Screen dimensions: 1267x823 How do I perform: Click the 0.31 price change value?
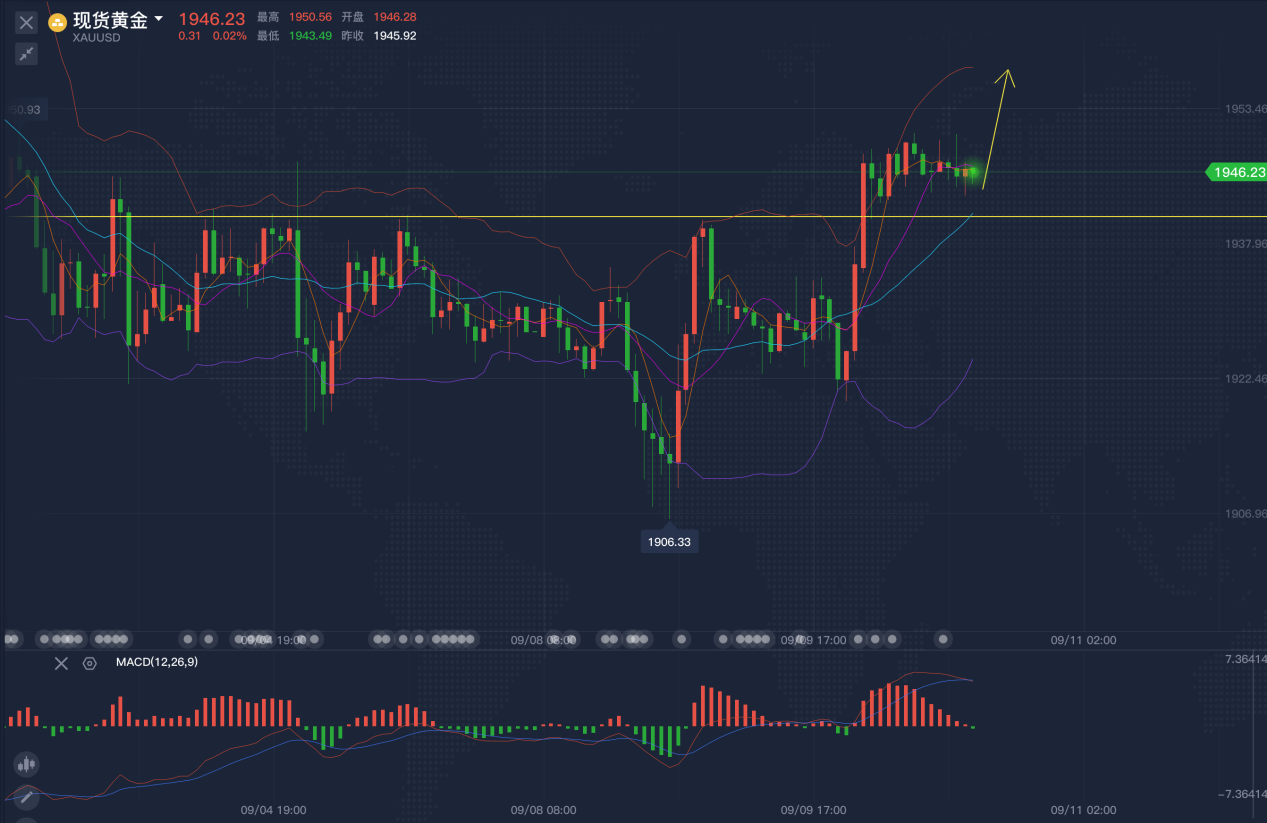point(189,36)
